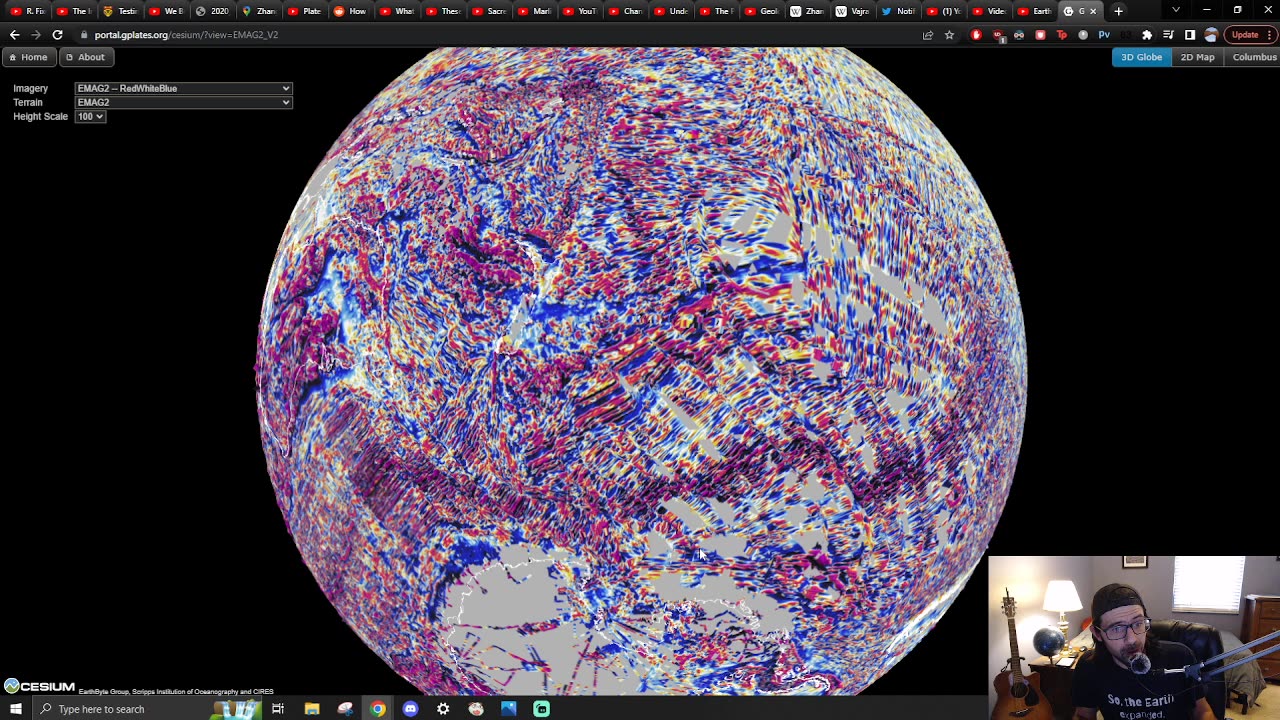Open the media control playlist icon
Screen dimensions: 1280x720
point(1168,35)
